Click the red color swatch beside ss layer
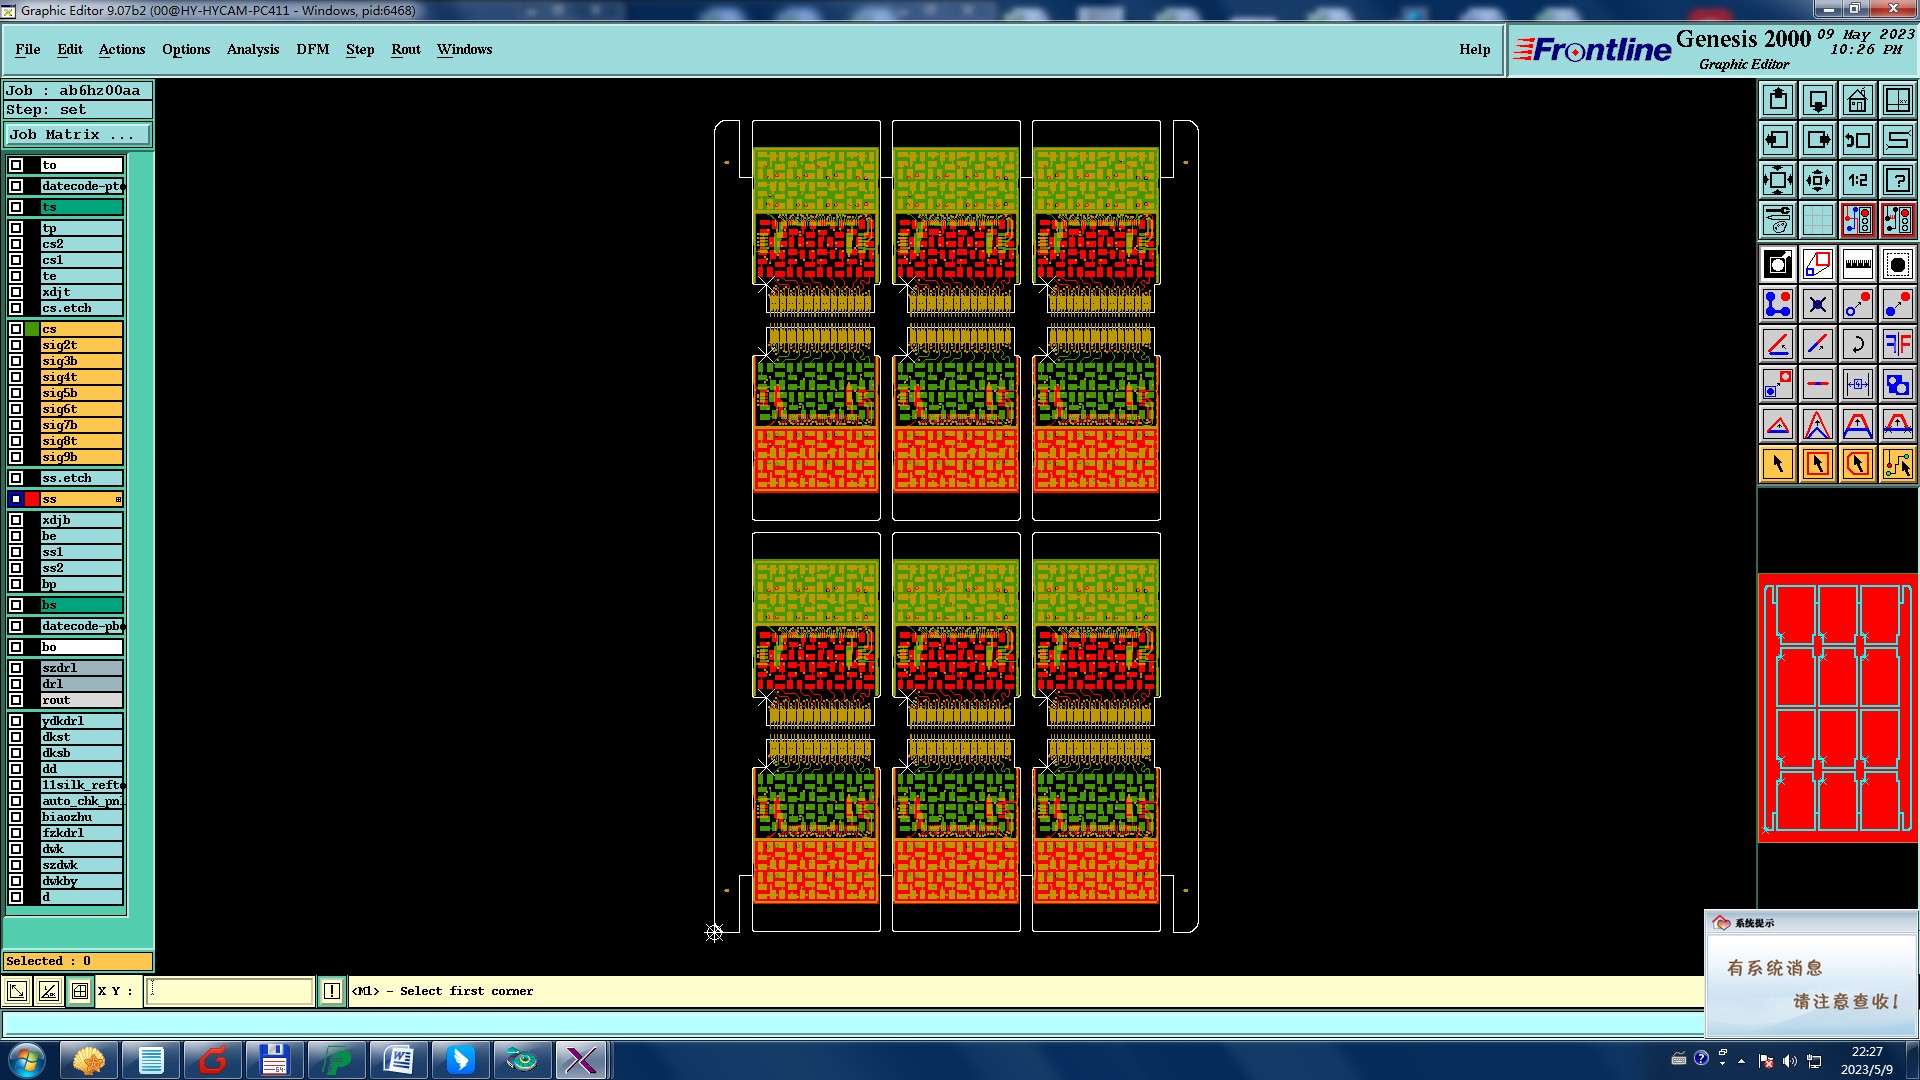This screenshot has width=1920, height=1080. (32, 499)
